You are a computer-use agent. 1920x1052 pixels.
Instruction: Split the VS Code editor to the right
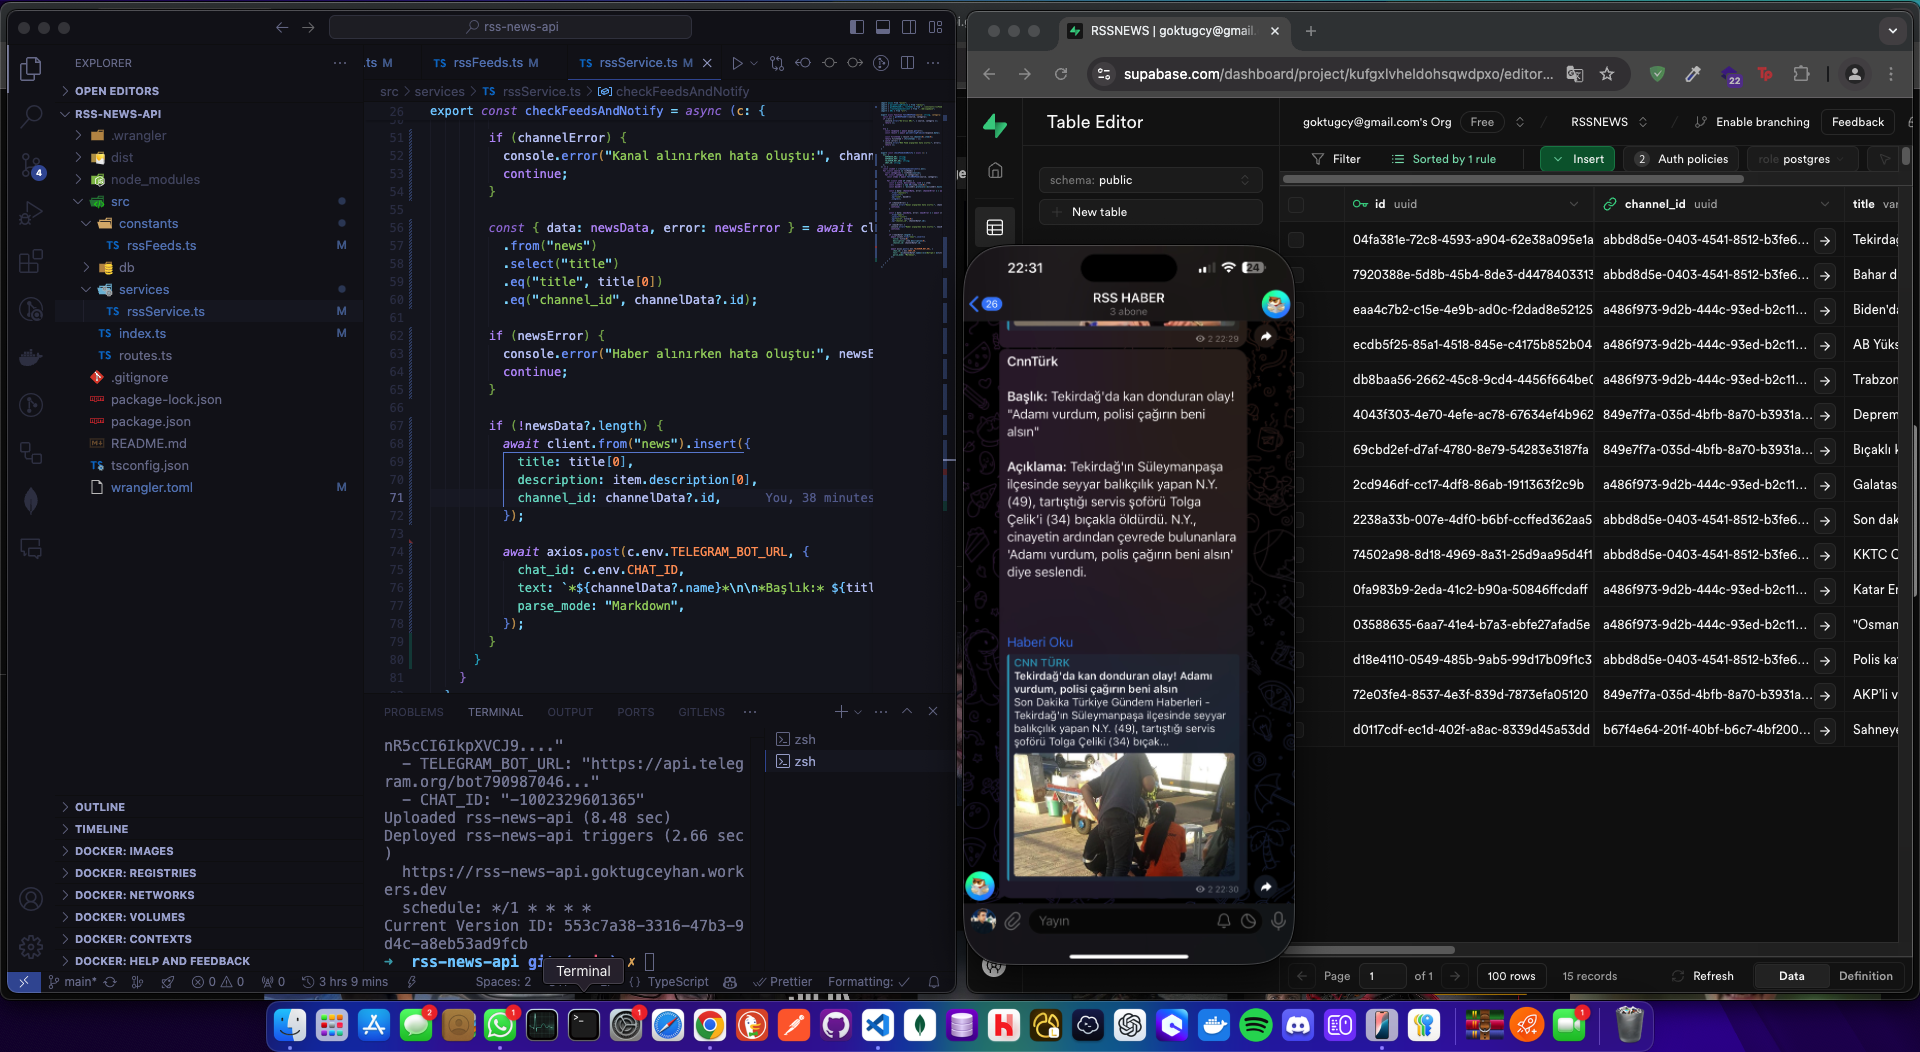[907, 63]
